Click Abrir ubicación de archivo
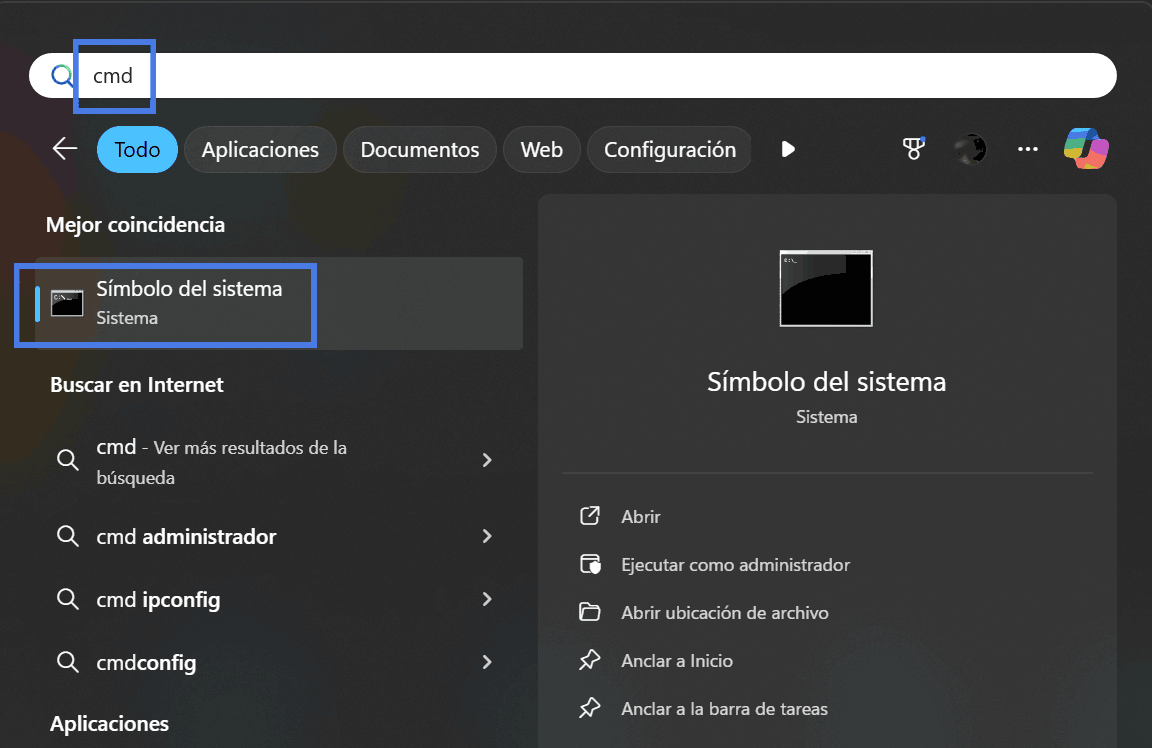Screen dimensions: 1152x748 point(724,613)
